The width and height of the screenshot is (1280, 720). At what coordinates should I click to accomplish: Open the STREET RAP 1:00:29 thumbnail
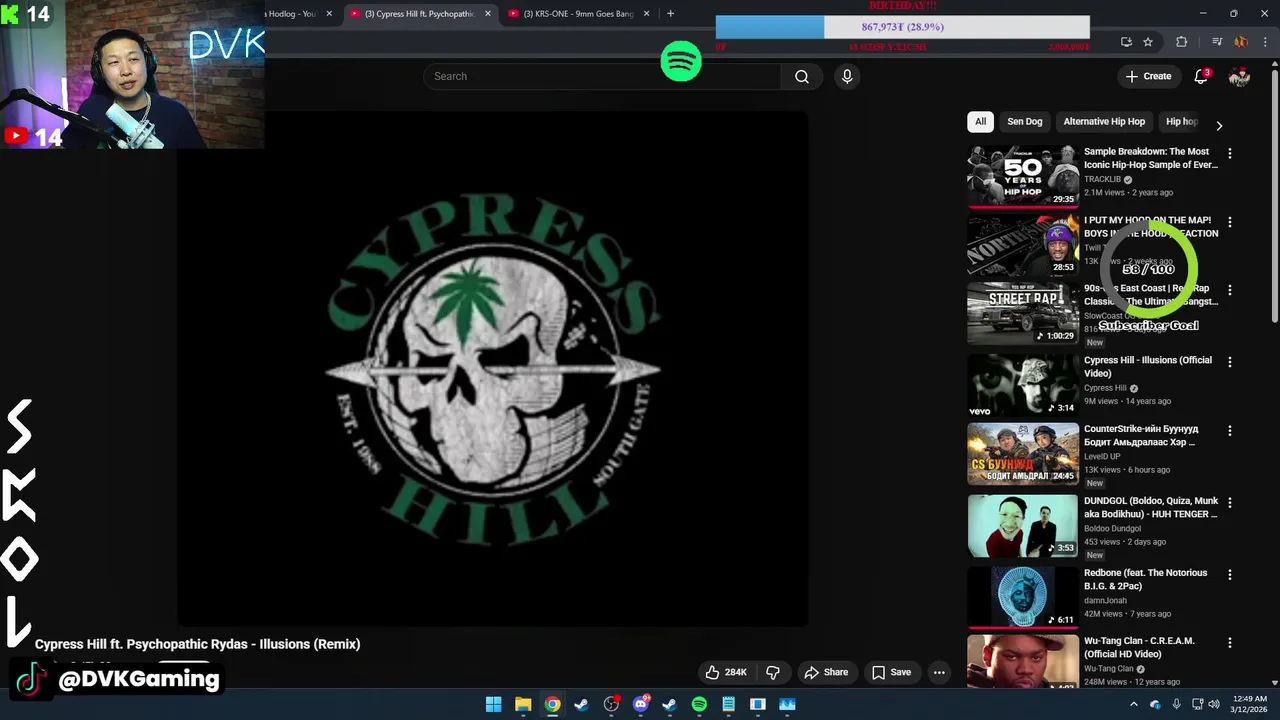1022,313
